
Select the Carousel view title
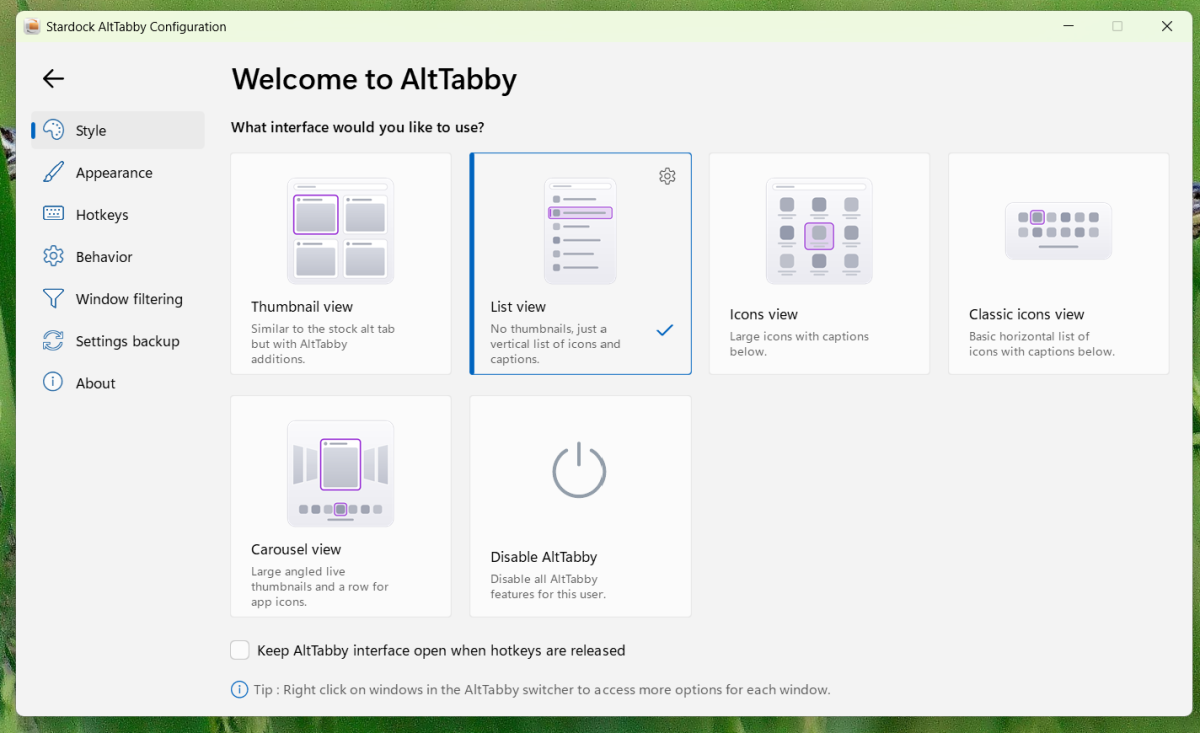point(296,549)
